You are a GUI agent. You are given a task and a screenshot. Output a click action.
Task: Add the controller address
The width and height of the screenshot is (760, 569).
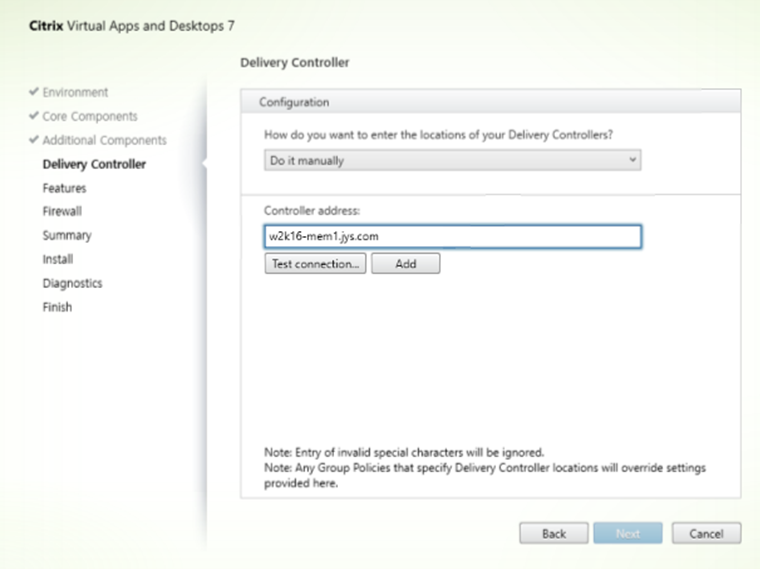(x=406, y=264)
